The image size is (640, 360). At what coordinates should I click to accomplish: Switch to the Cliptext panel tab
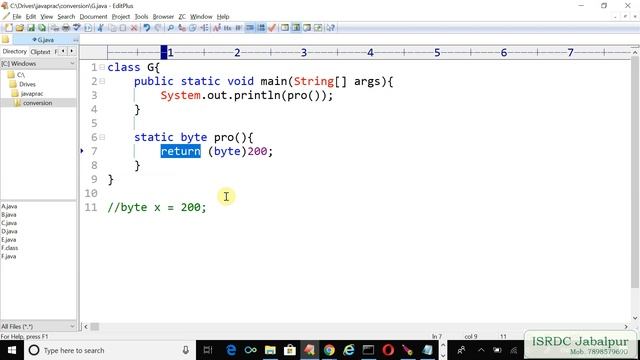[x=40, y=52]
